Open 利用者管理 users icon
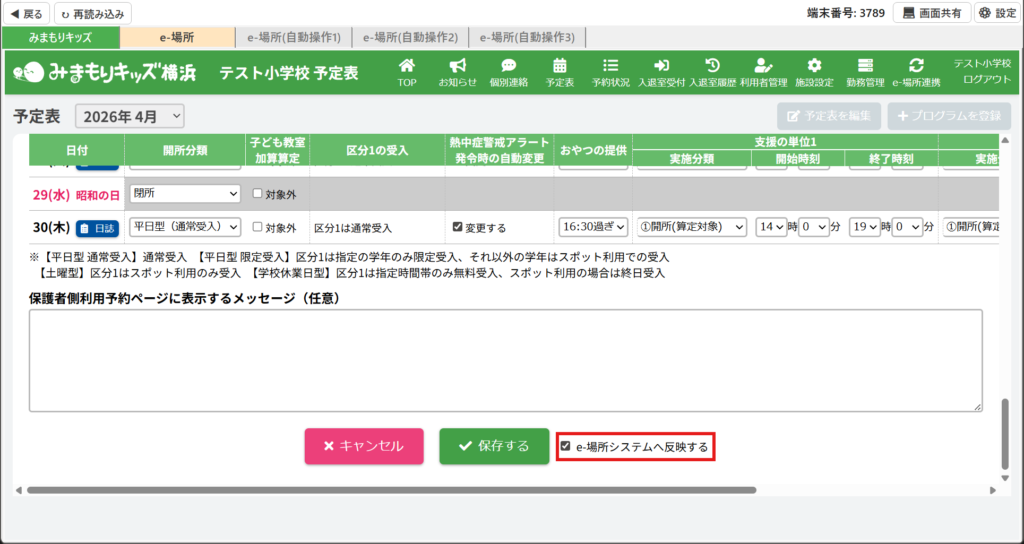1024x544 pixels. (763, 72)
